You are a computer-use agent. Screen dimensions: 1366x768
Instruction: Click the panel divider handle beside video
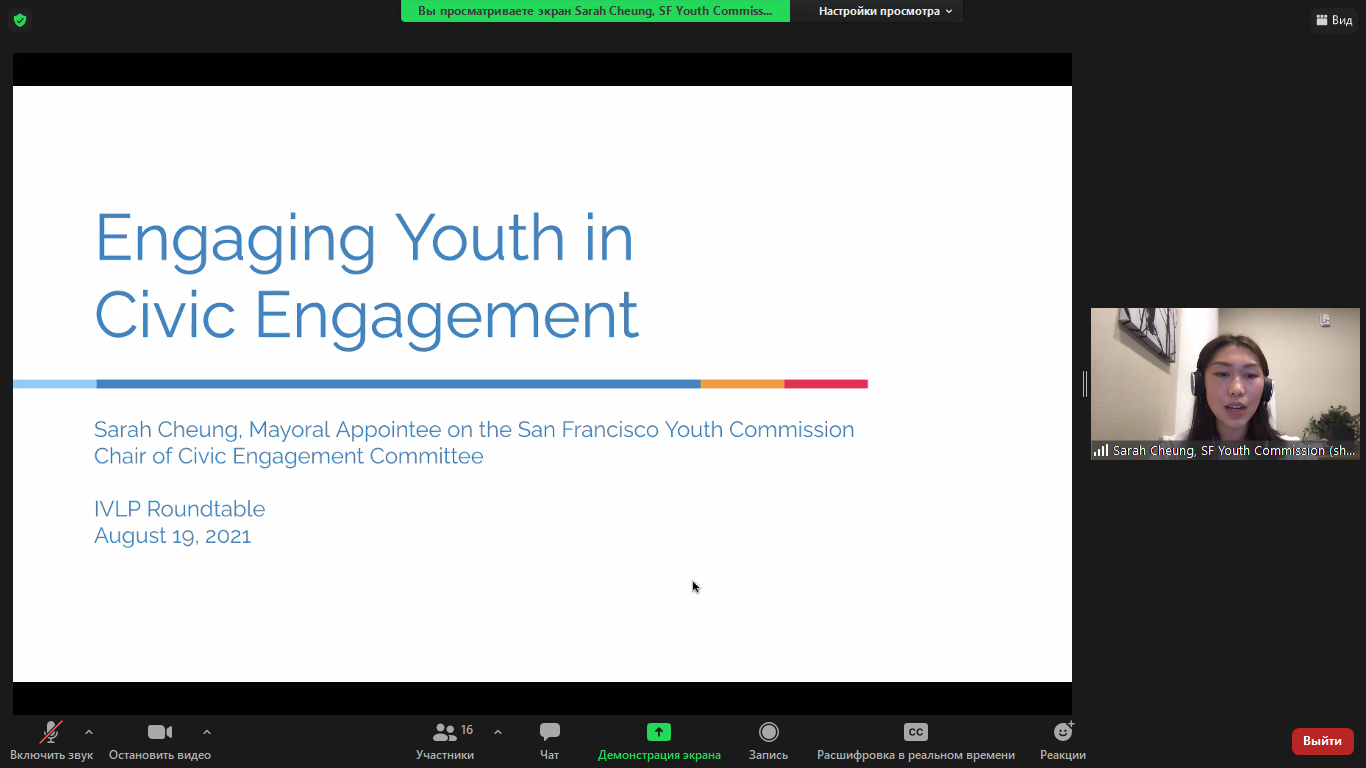[1084, 384]
